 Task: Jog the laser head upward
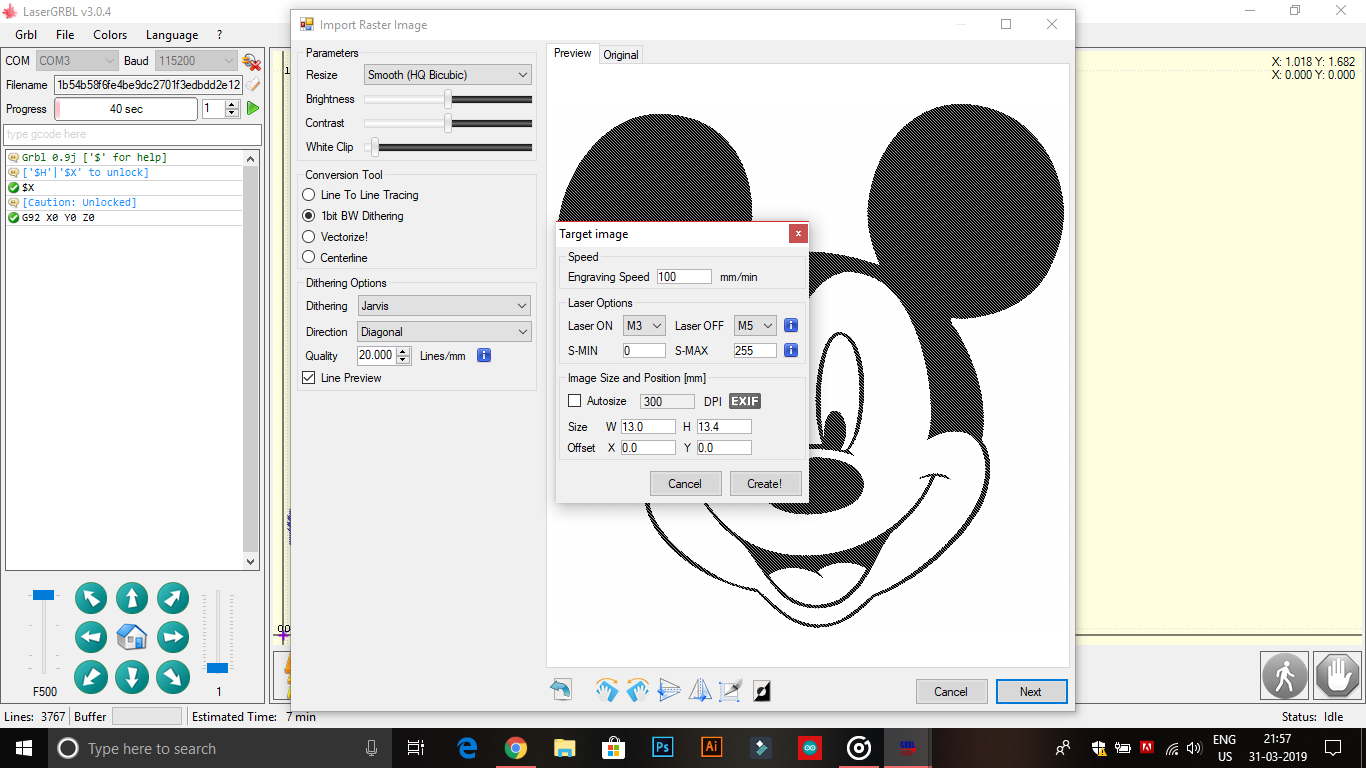click(131, 597)
